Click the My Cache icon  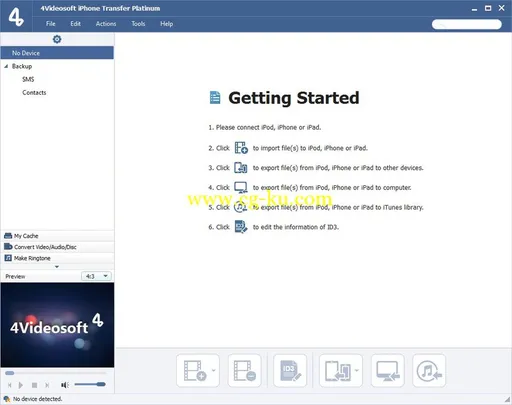pos(8,236)
